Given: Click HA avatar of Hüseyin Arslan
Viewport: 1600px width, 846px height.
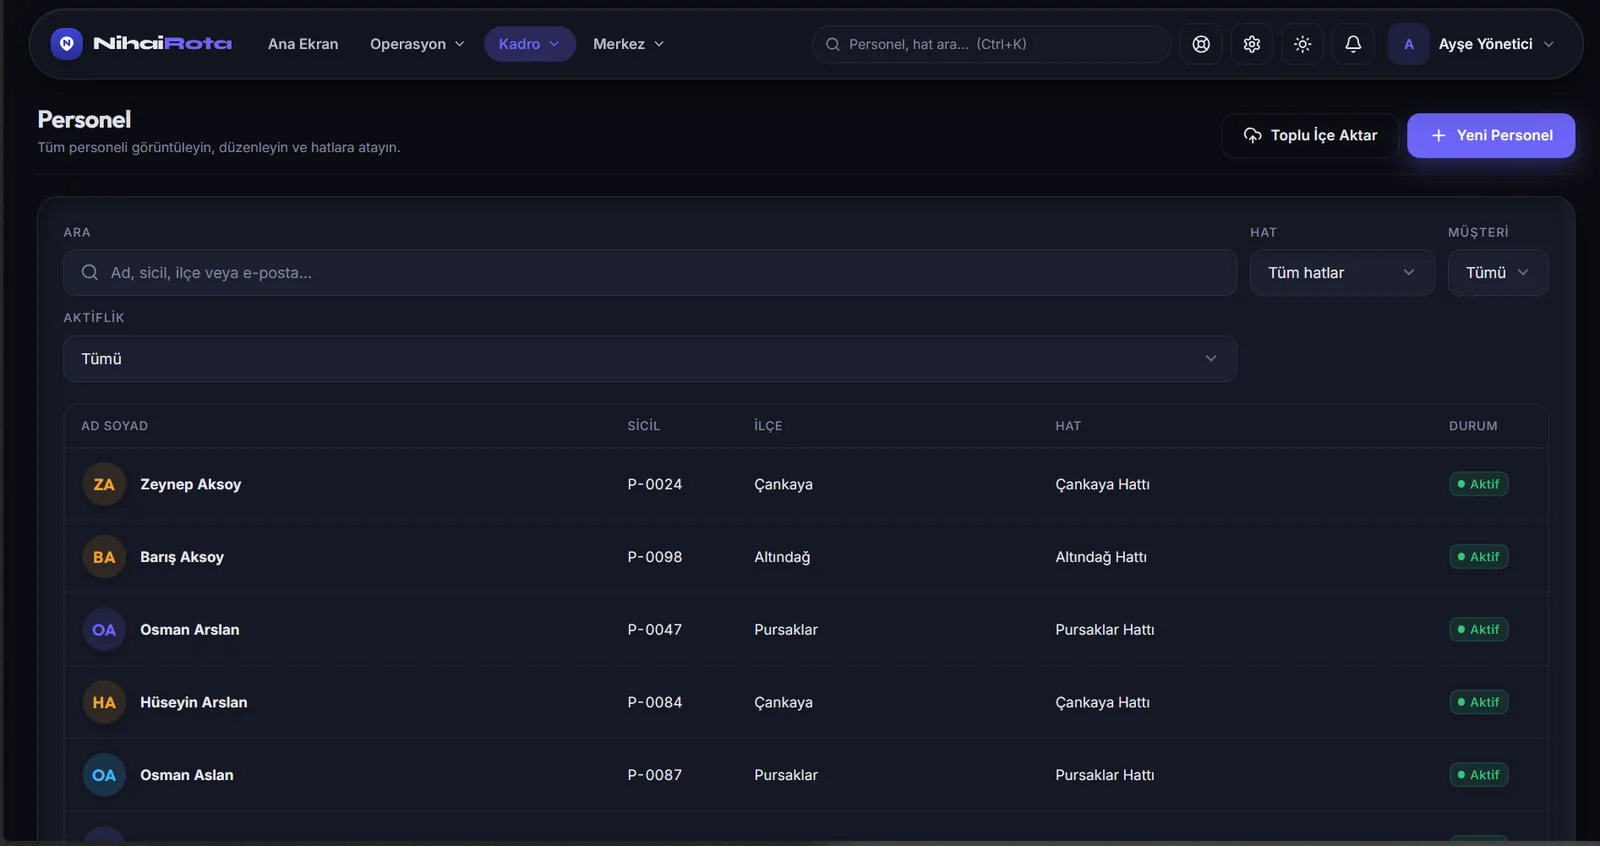Looking at the screenshot, I should tap(104, 702).
